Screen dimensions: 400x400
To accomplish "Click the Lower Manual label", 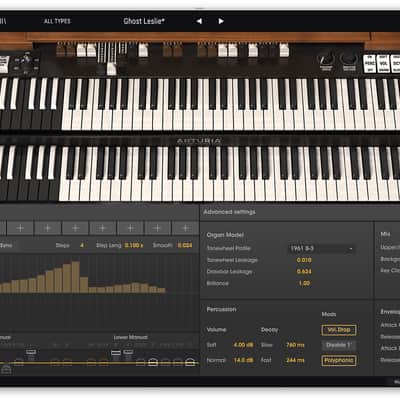I will 130,337.
